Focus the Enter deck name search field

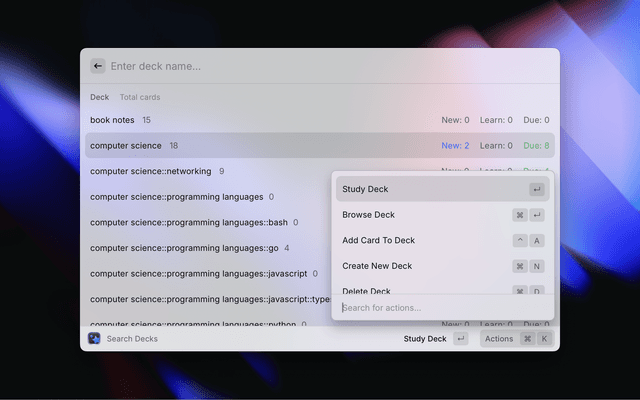[300, 66]
